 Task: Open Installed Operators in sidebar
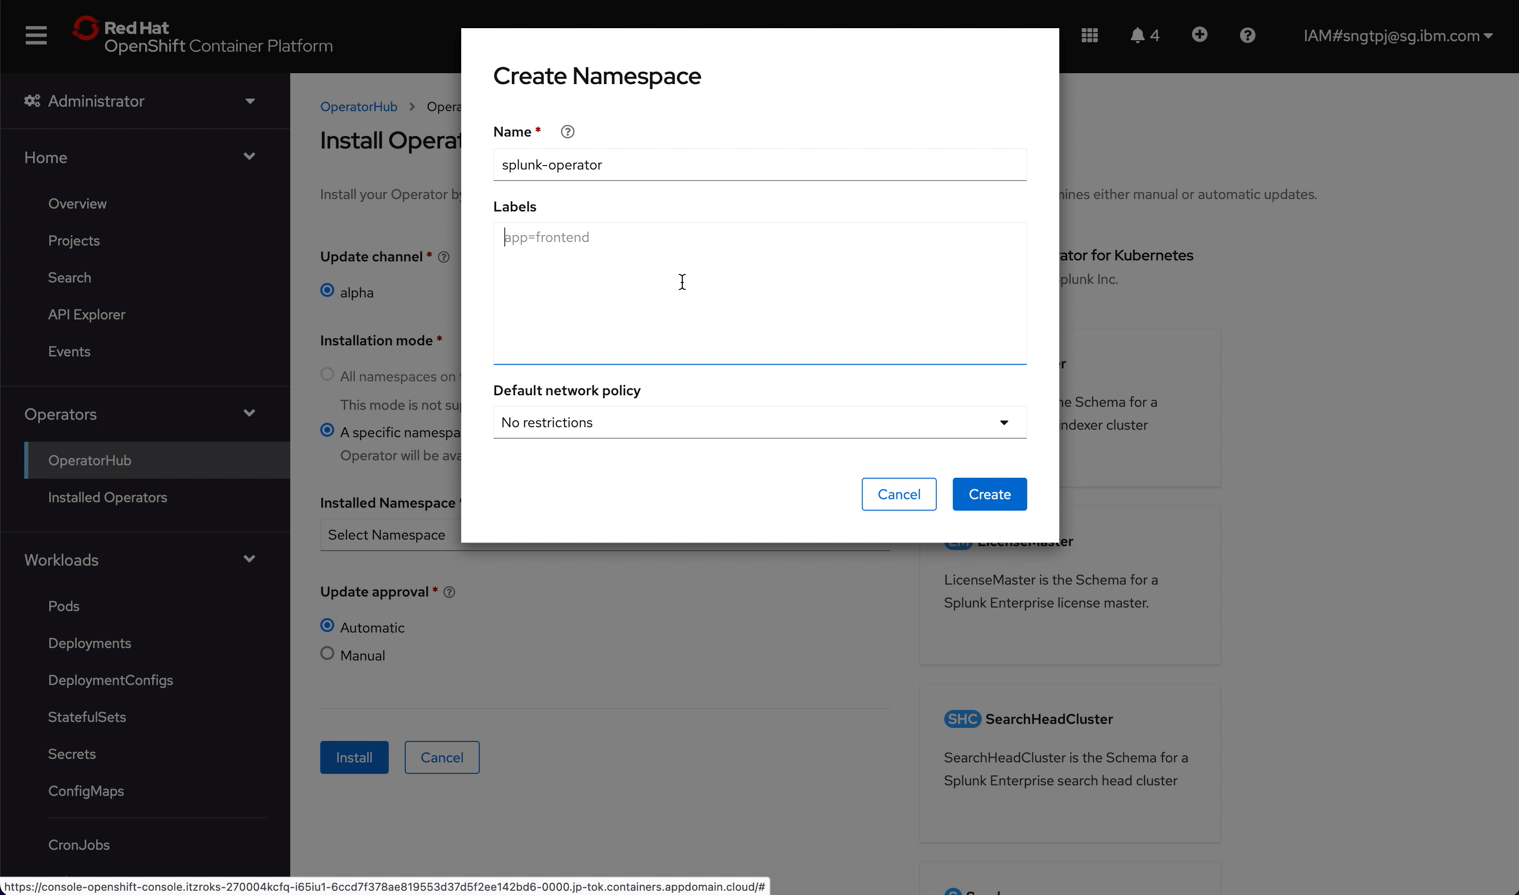107,497
